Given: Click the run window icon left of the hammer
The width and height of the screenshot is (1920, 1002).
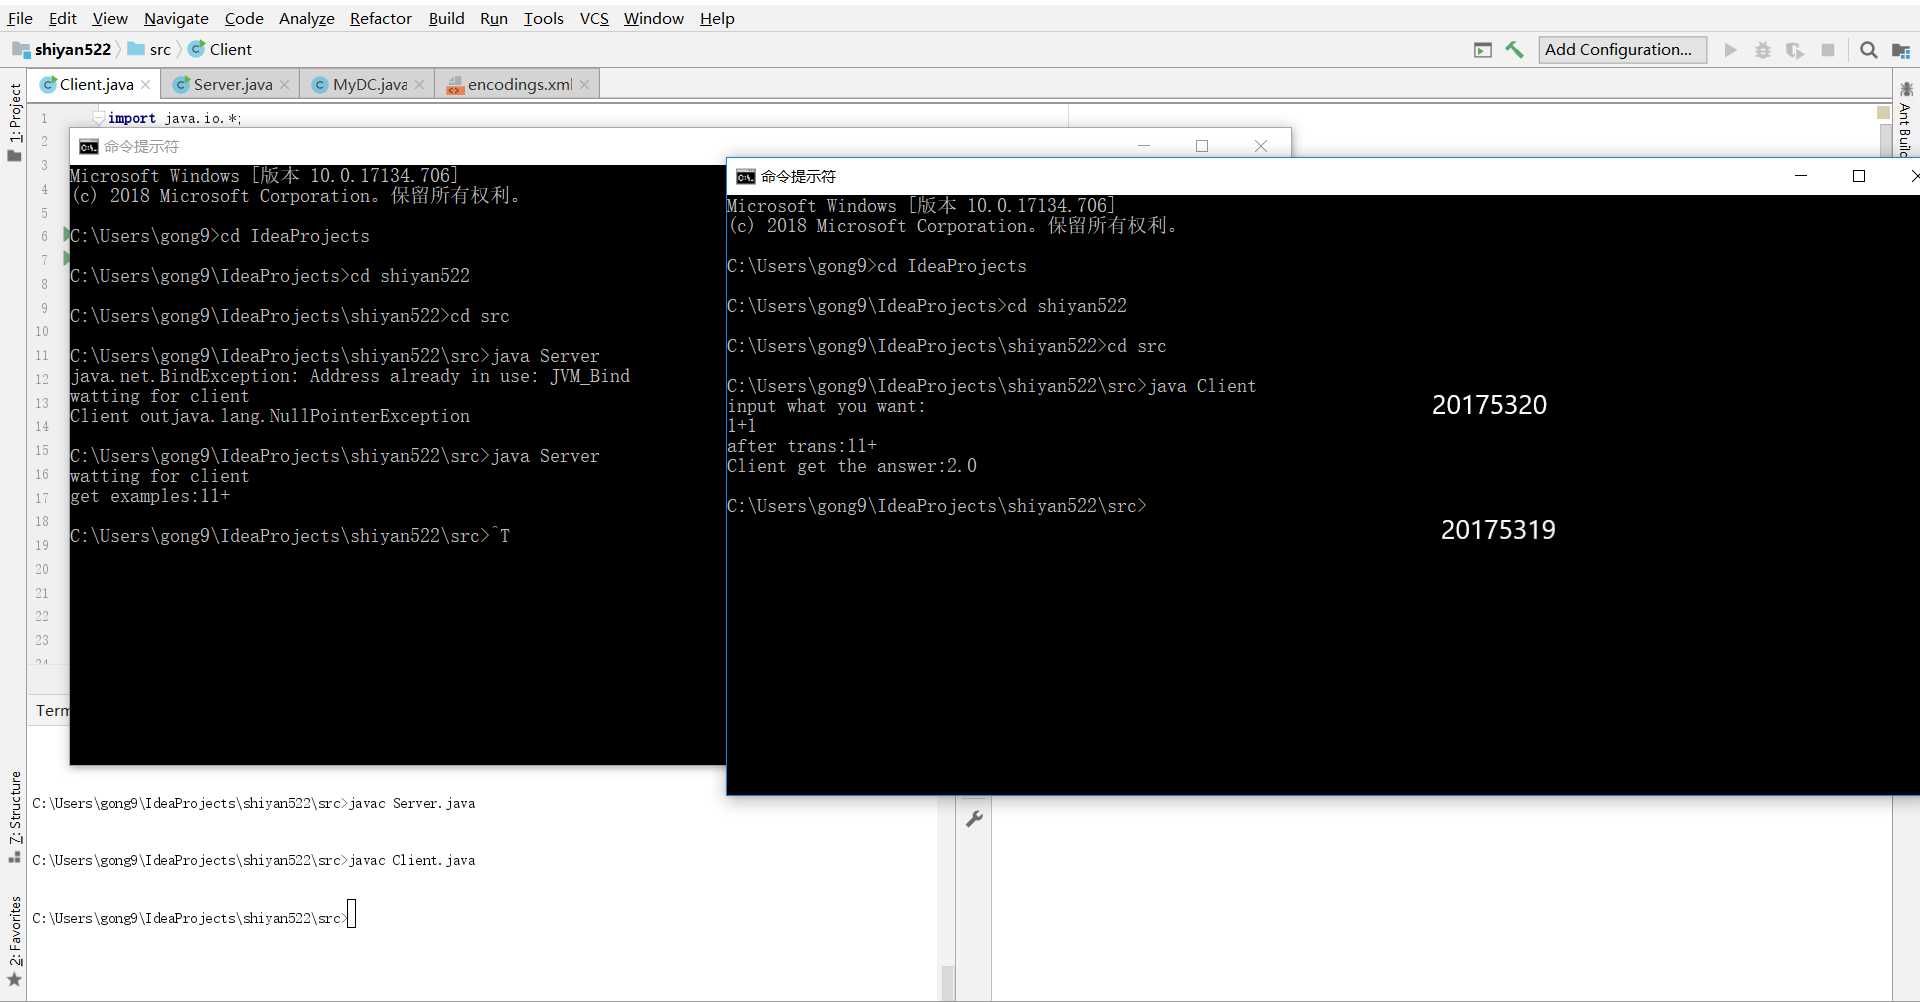Looking at the screenshot, I should pos(1483,50).
